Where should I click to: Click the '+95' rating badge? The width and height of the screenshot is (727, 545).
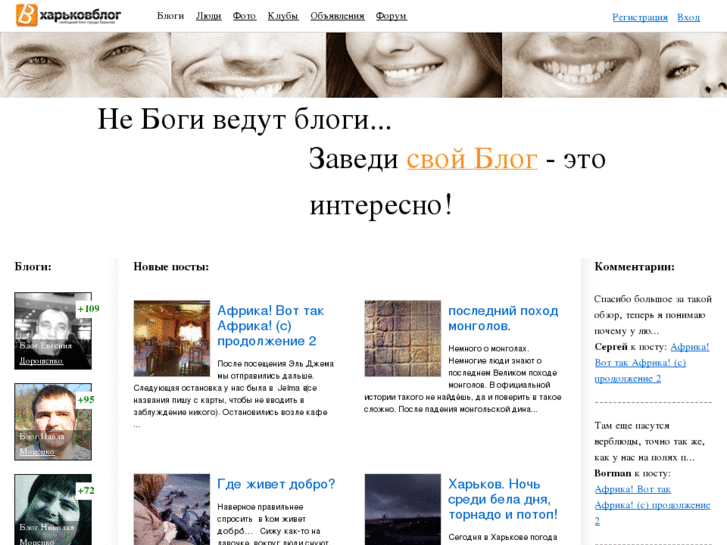[x=86, y=400]
